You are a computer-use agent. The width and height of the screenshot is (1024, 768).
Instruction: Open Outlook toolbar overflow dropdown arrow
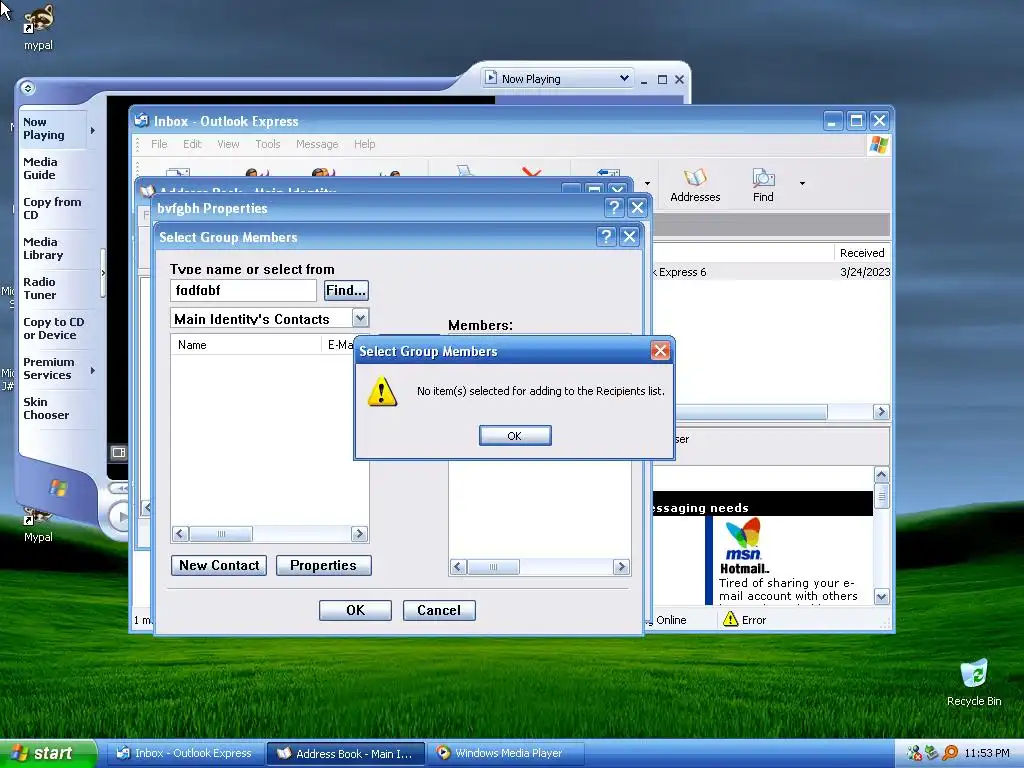pos(647,184)
